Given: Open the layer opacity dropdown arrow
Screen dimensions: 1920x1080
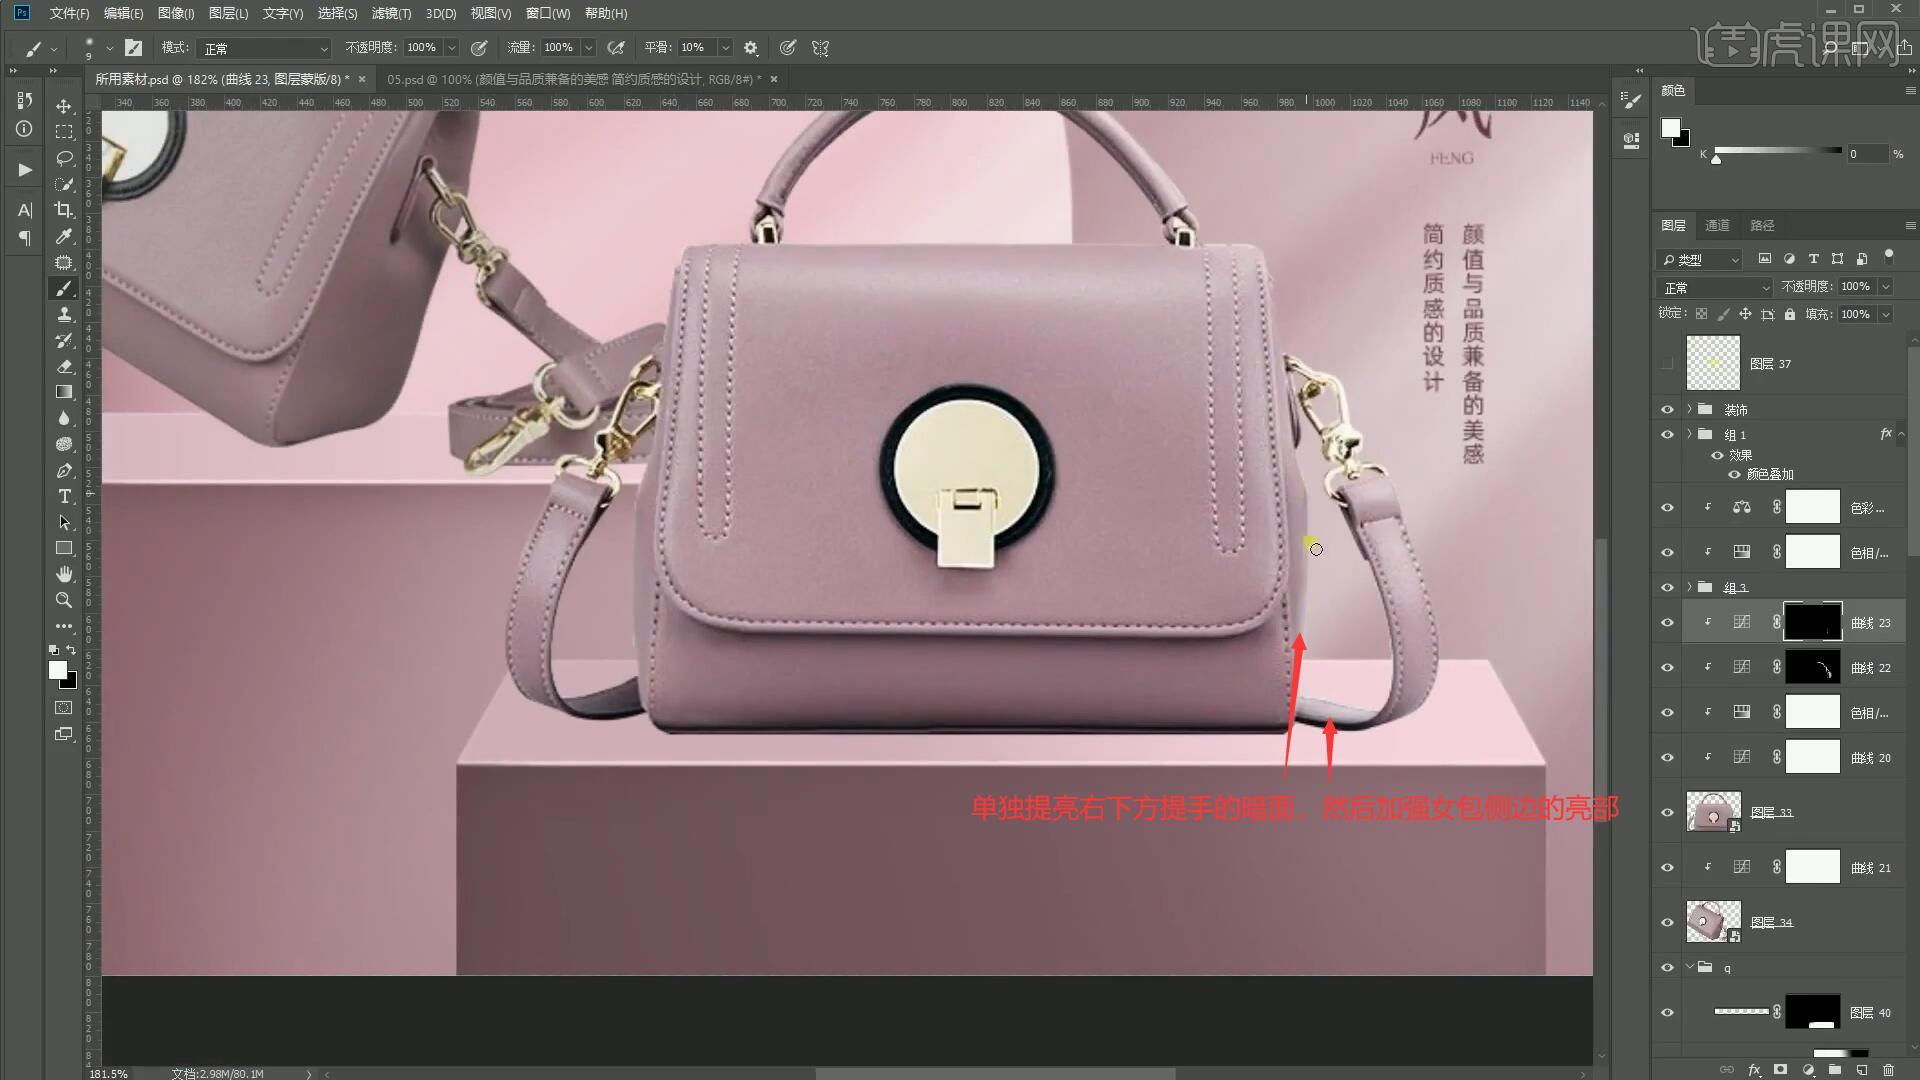Looking at the screenshot, I should coord(1886,287).
